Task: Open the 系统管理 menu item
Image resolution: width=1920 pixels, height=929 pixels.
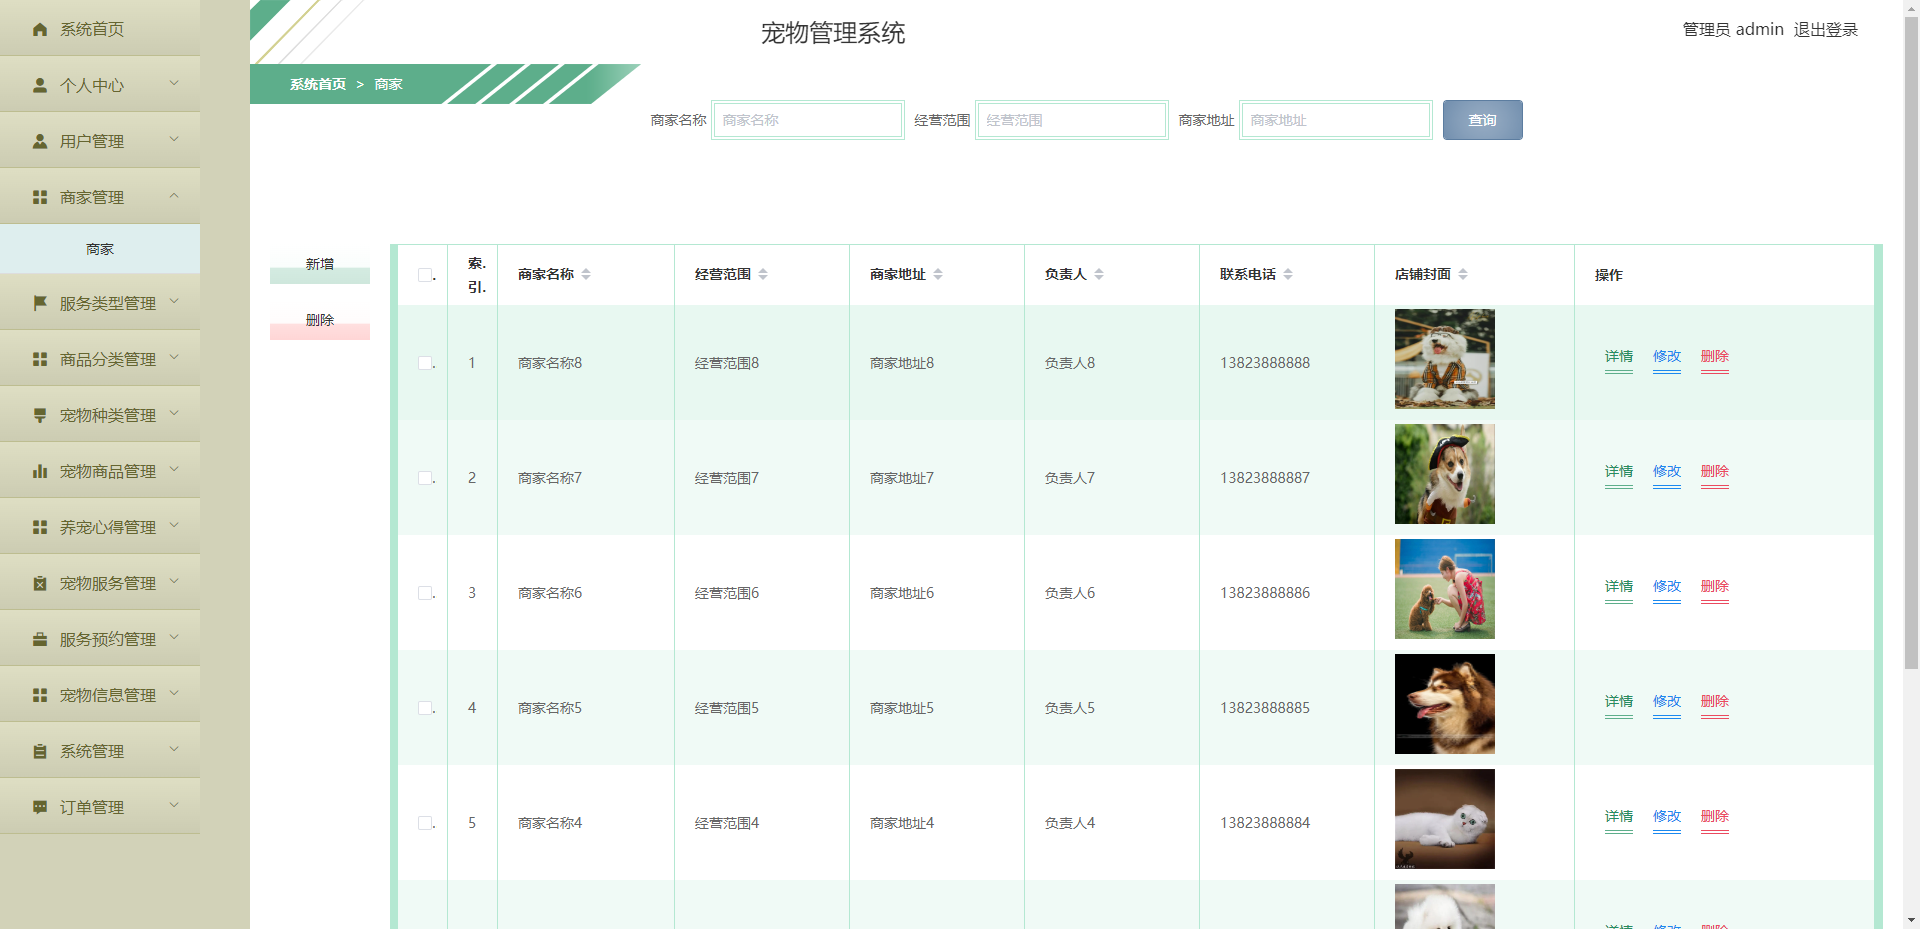Action: 100,750
